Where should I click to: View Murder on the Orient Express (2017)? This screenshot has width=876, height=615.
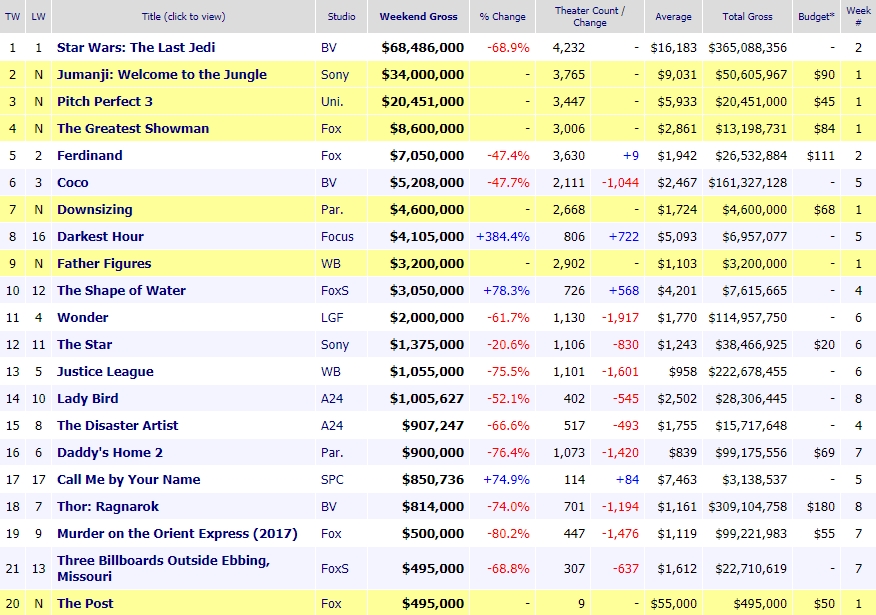(x=177, y=533)
